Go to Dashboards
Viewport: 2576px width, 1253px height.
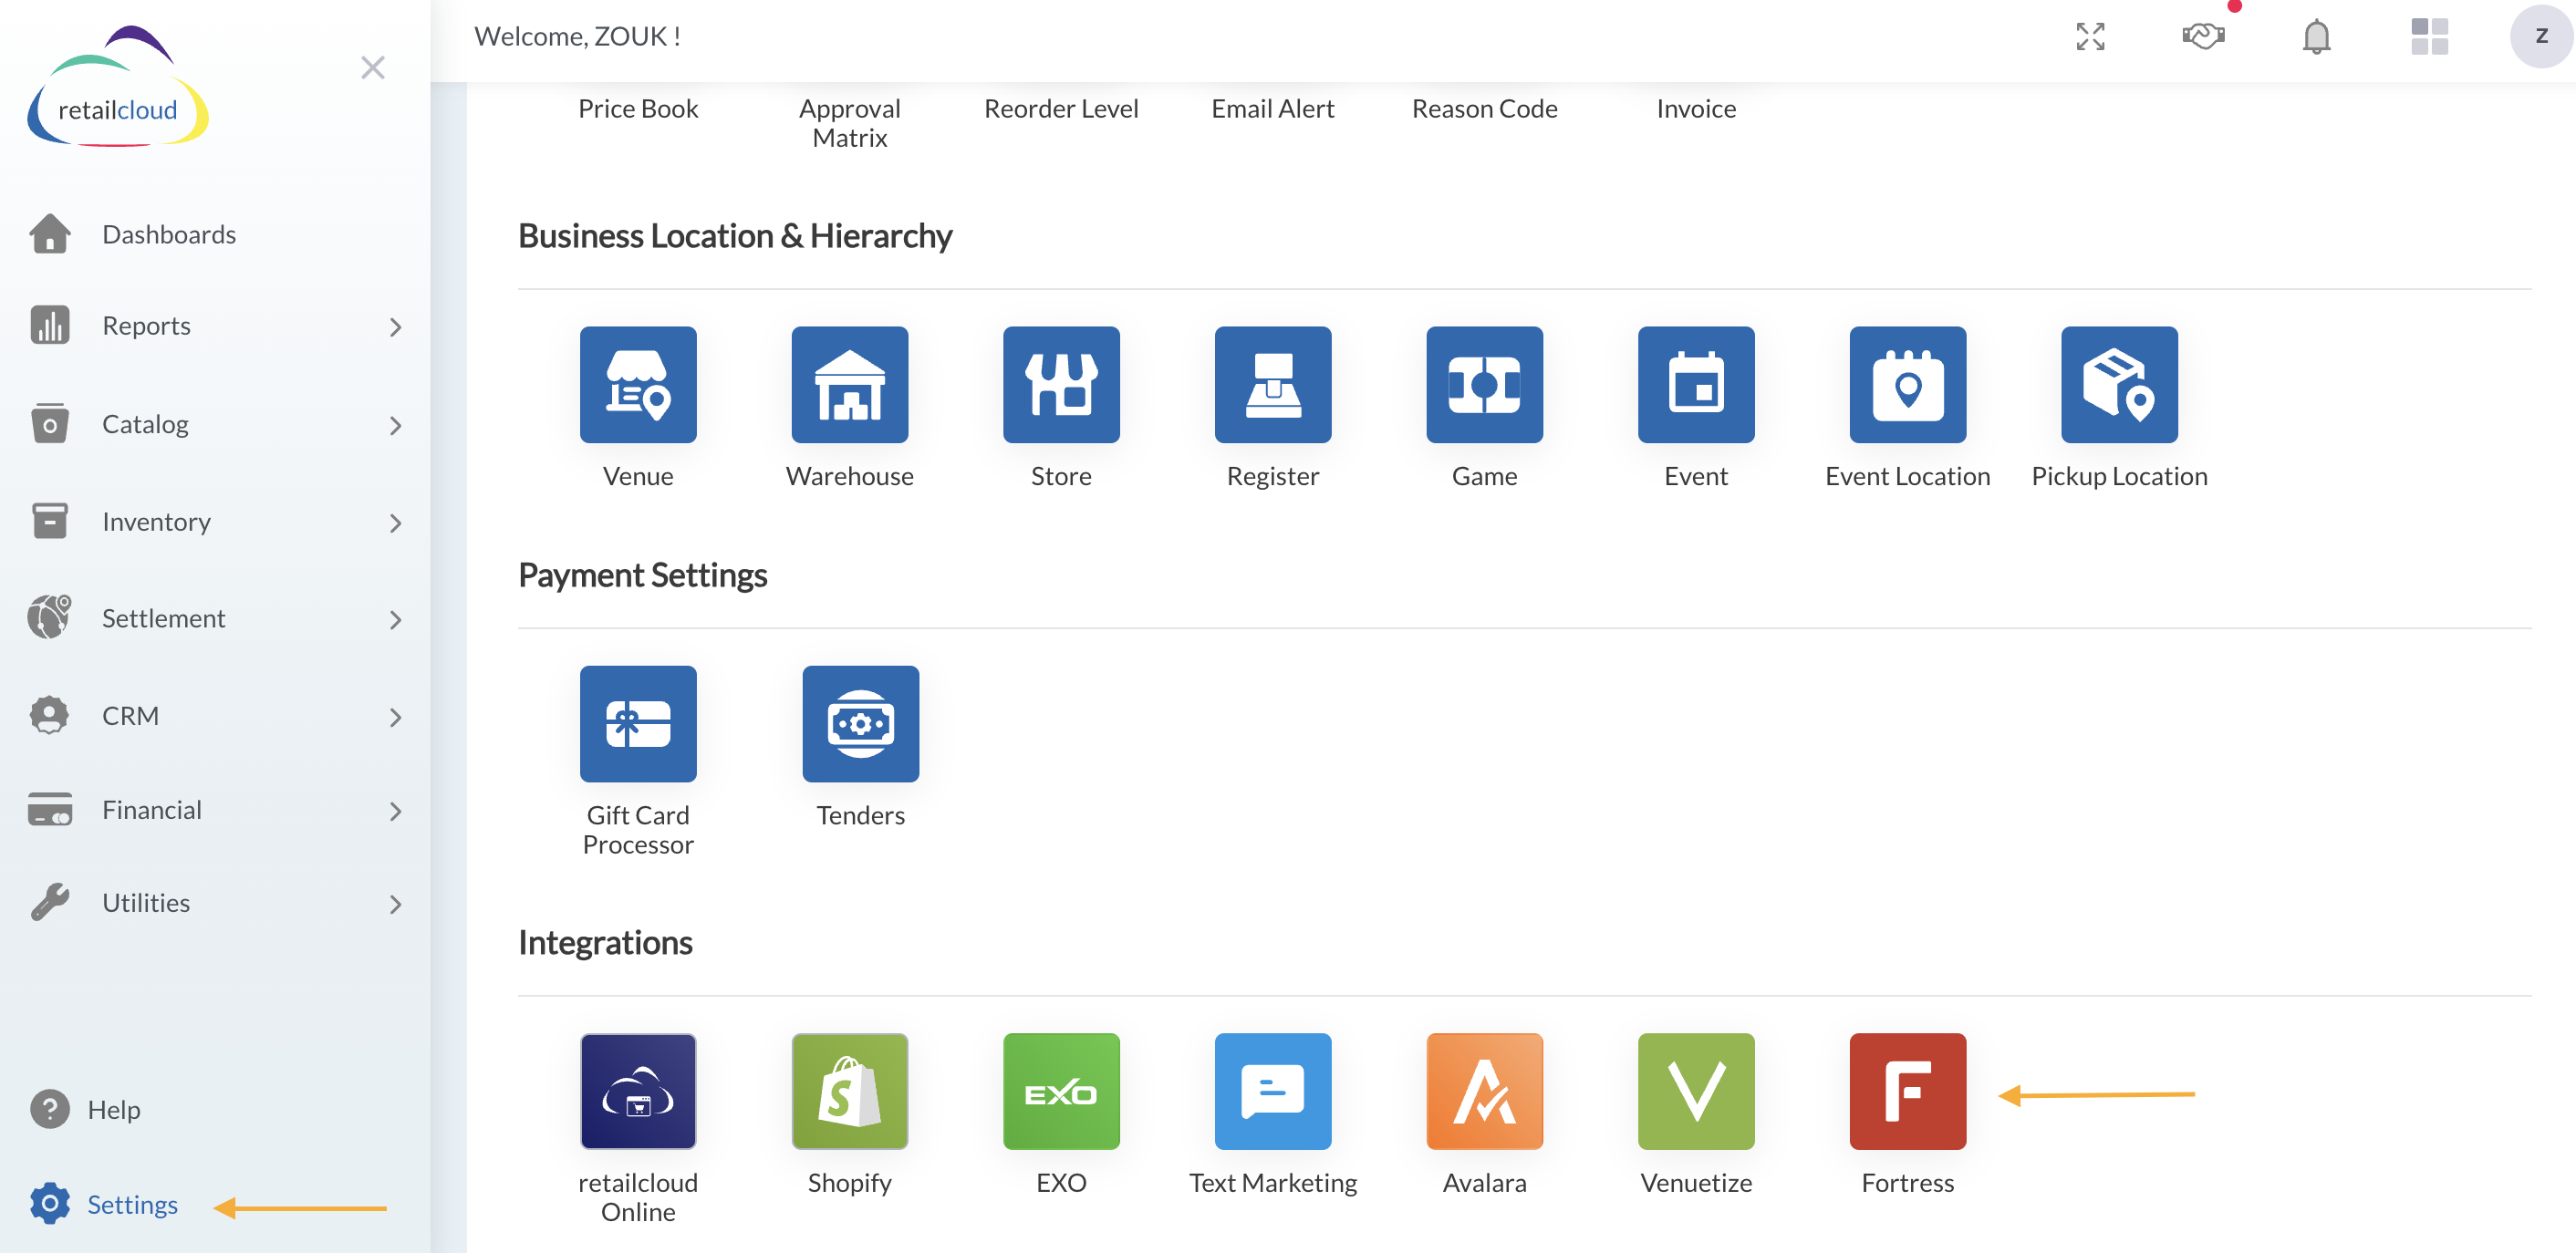click(169, 234)
